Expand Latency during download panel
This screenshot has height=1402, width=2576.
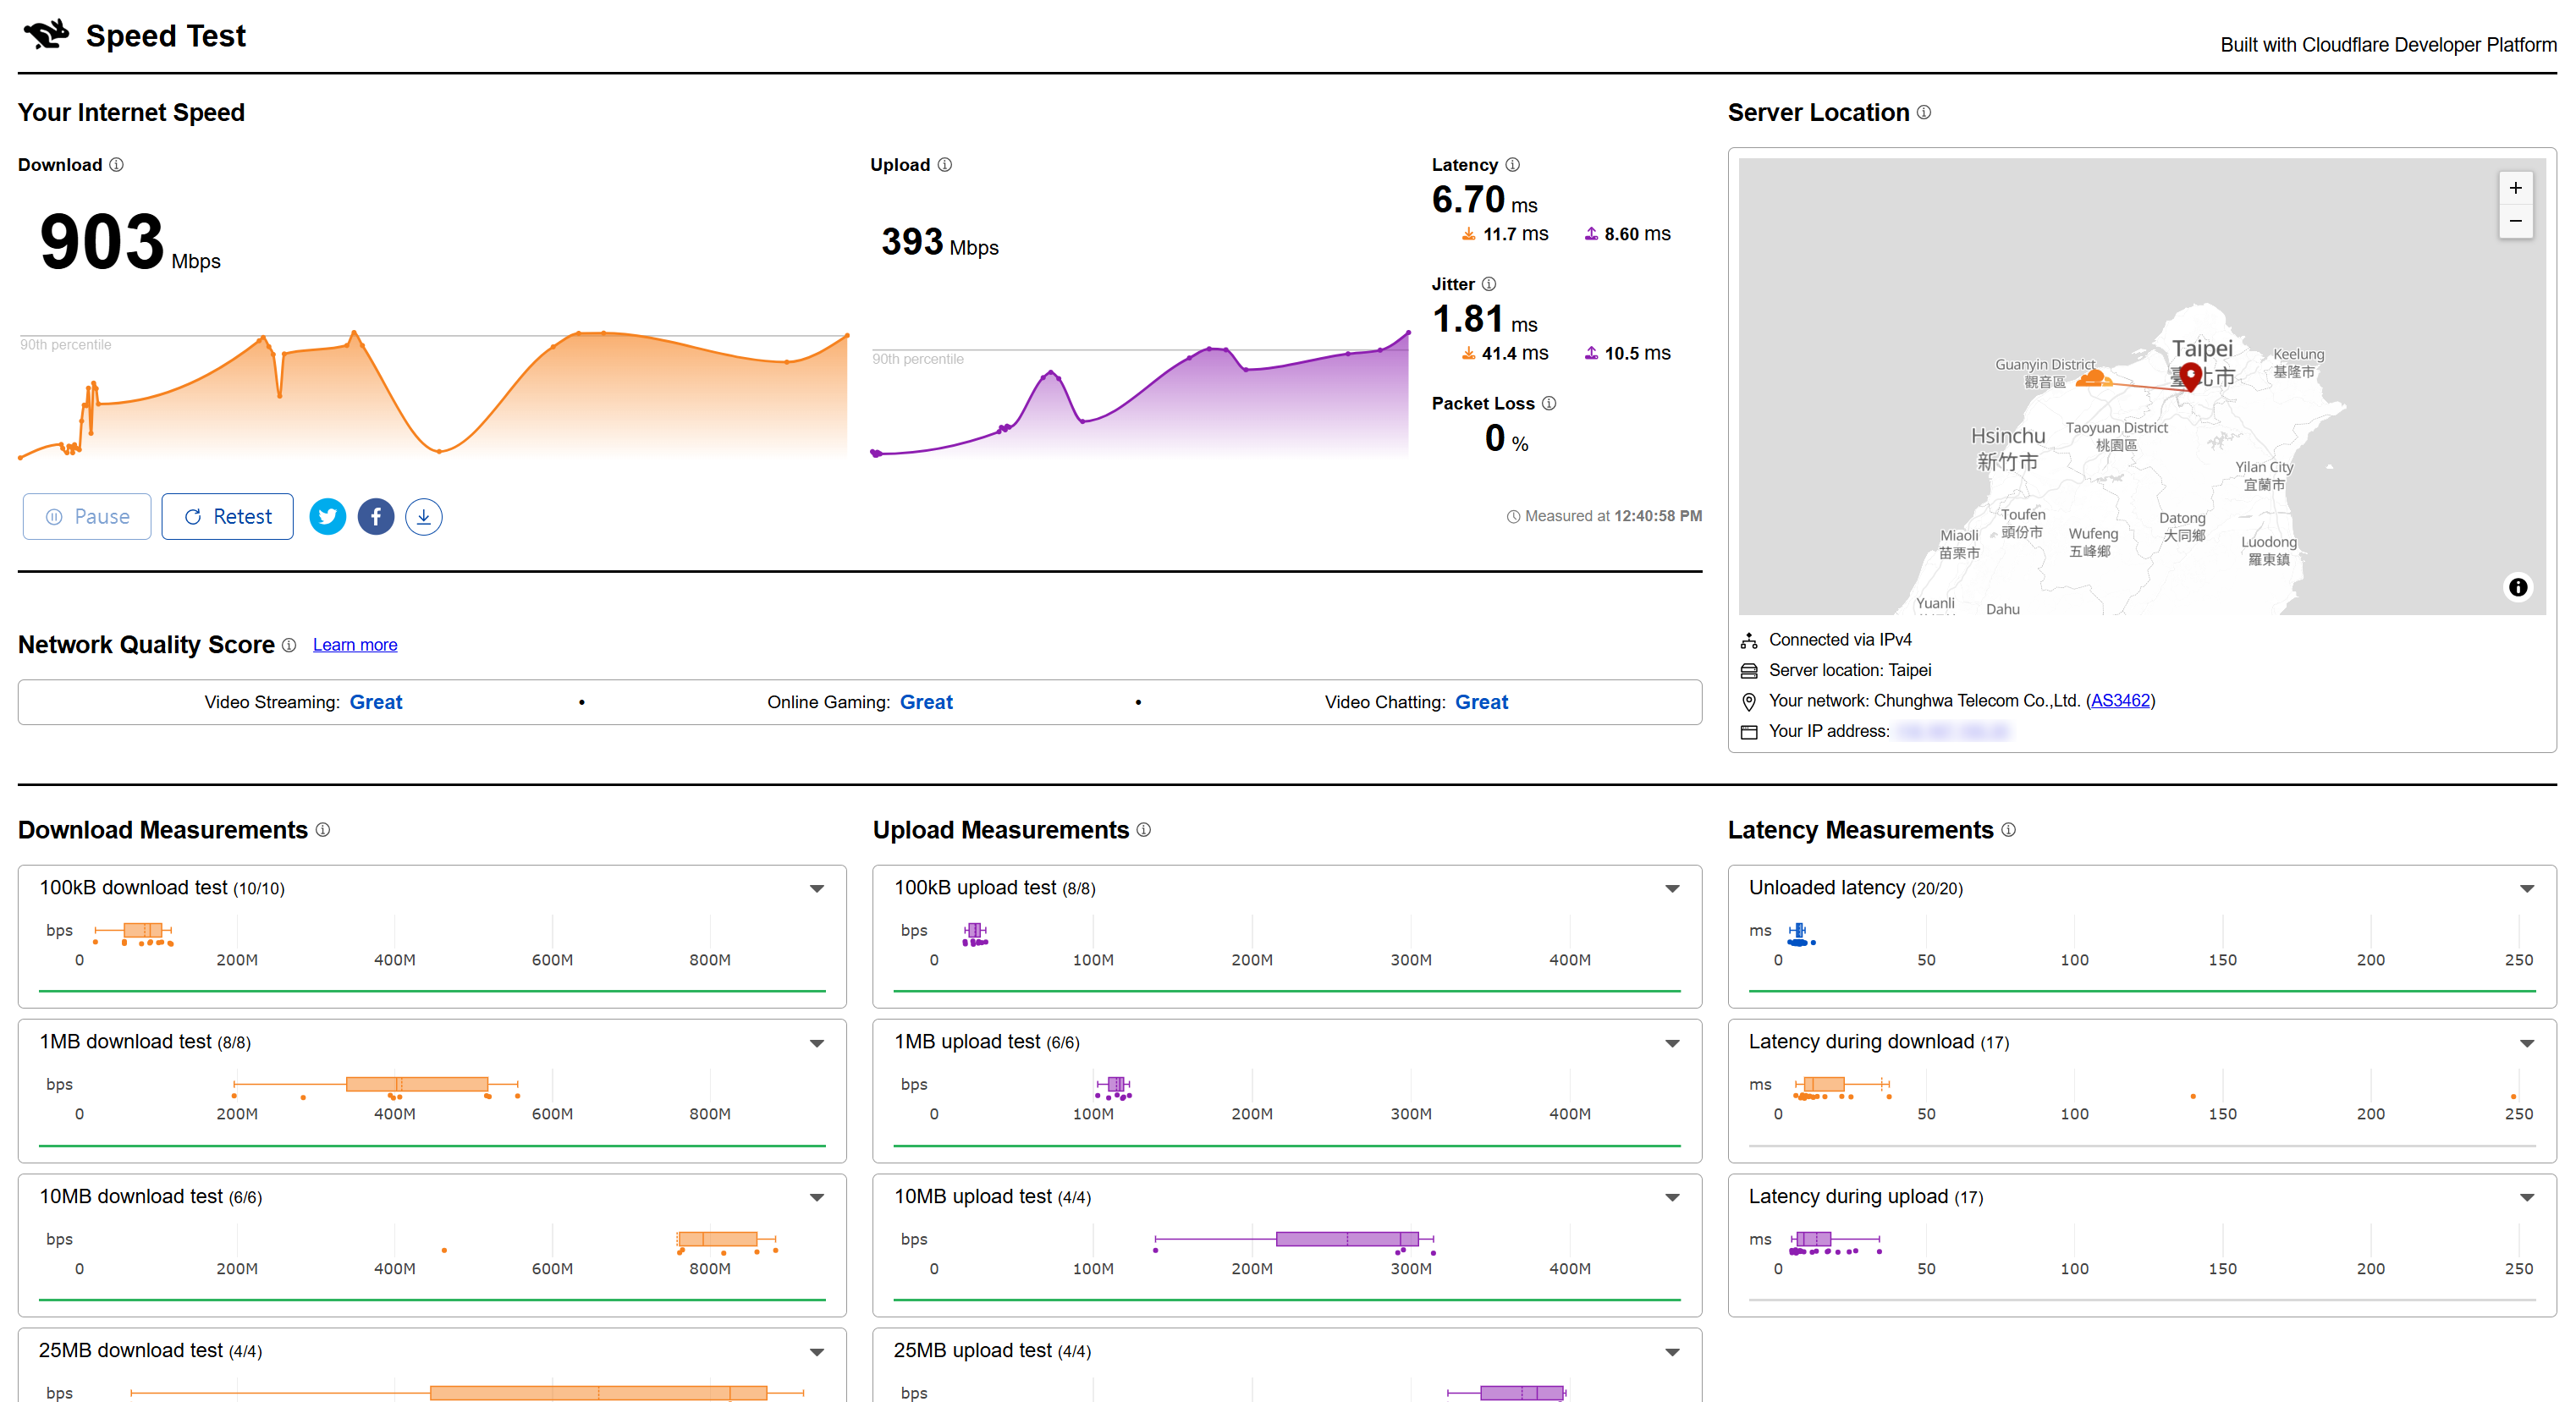(2526, 1043)
